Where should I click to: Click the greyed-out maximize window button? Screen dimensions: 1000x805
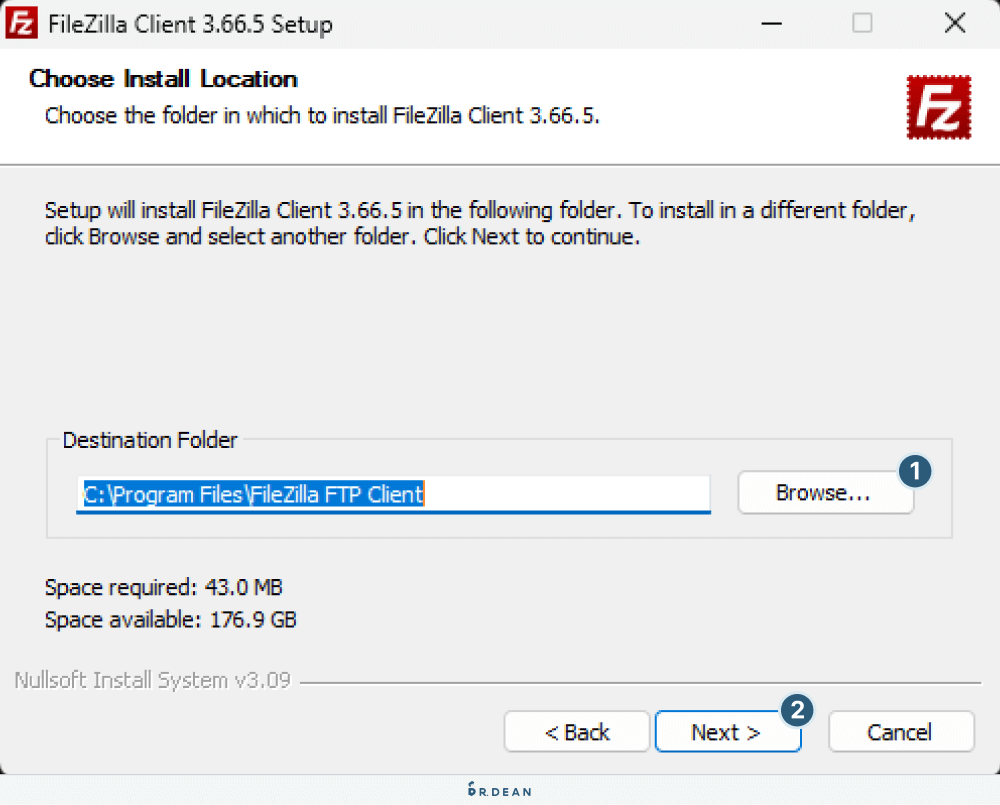point(862,23)
